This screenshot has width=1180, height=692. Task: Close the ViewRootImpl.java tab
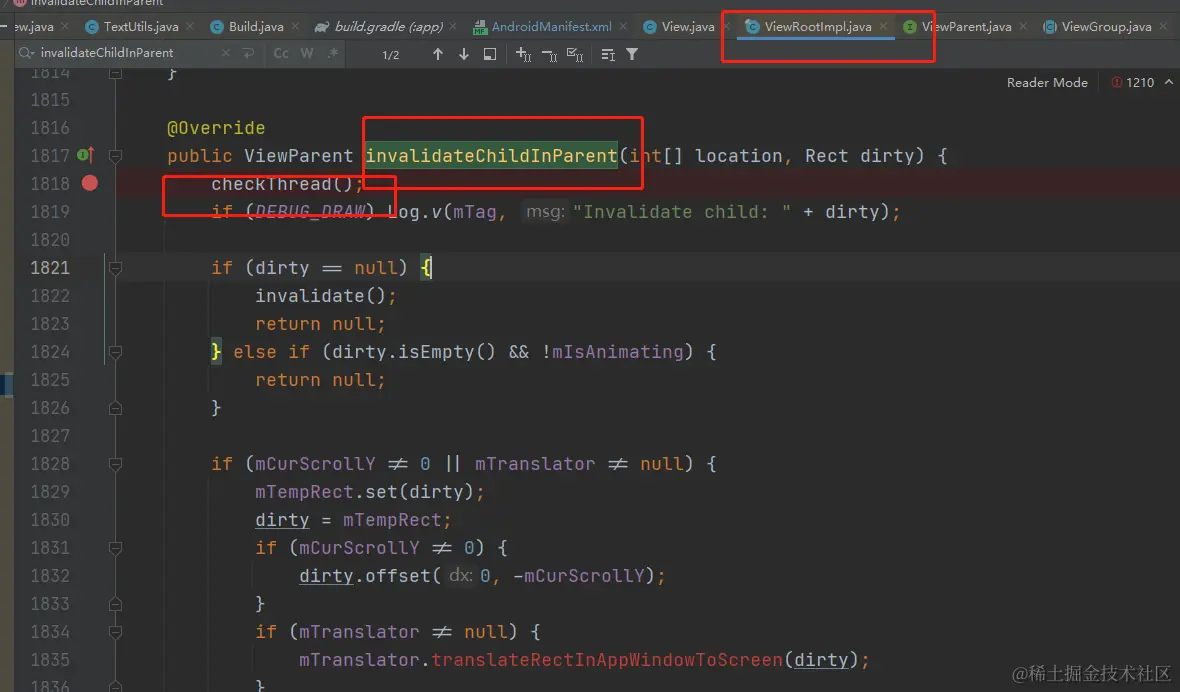(x=883, y=26)
